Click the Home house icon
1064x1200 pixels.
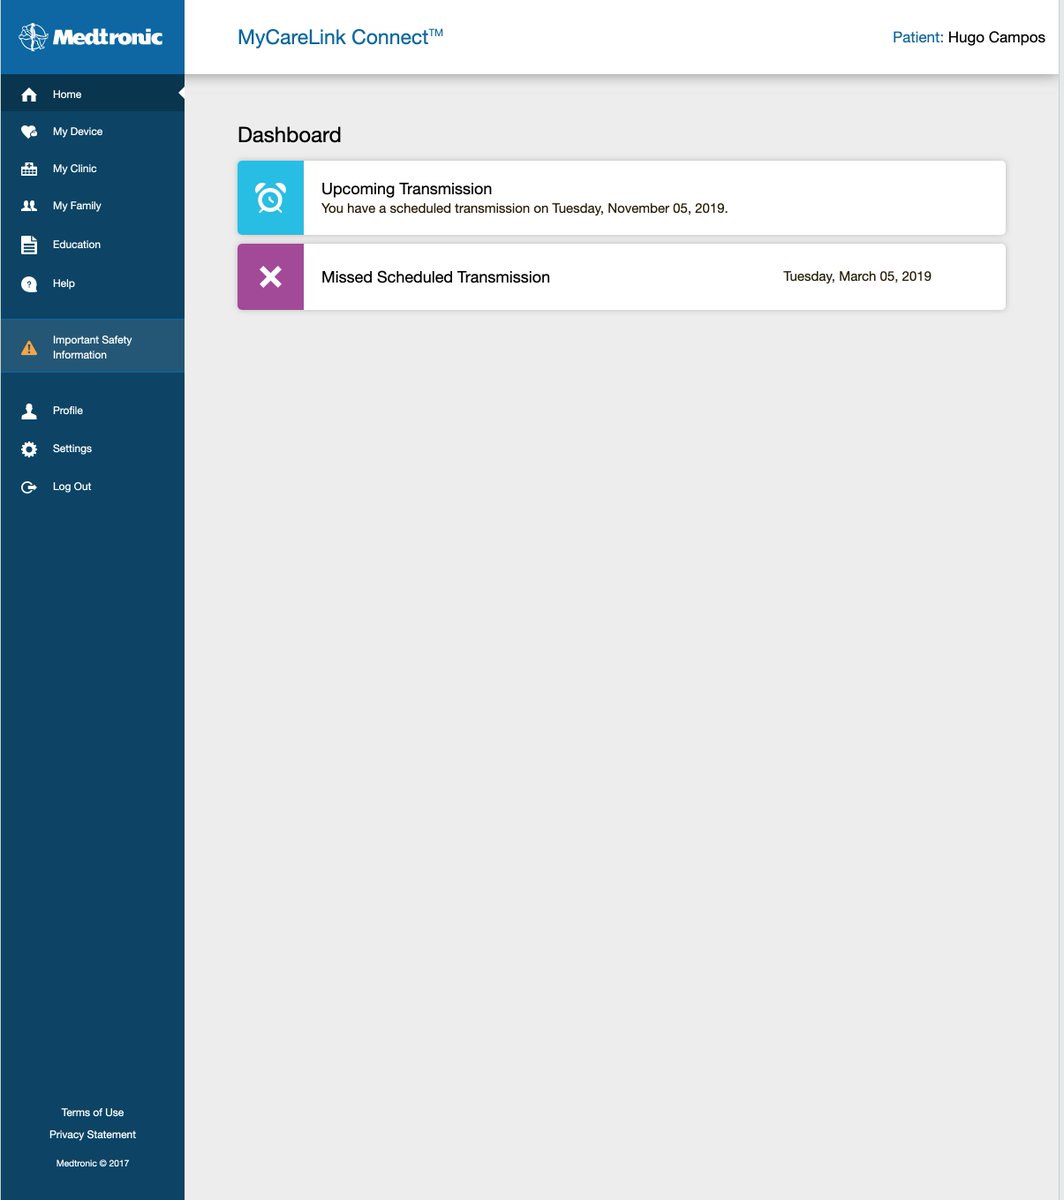pyautogui.click(x=29, y=94)
